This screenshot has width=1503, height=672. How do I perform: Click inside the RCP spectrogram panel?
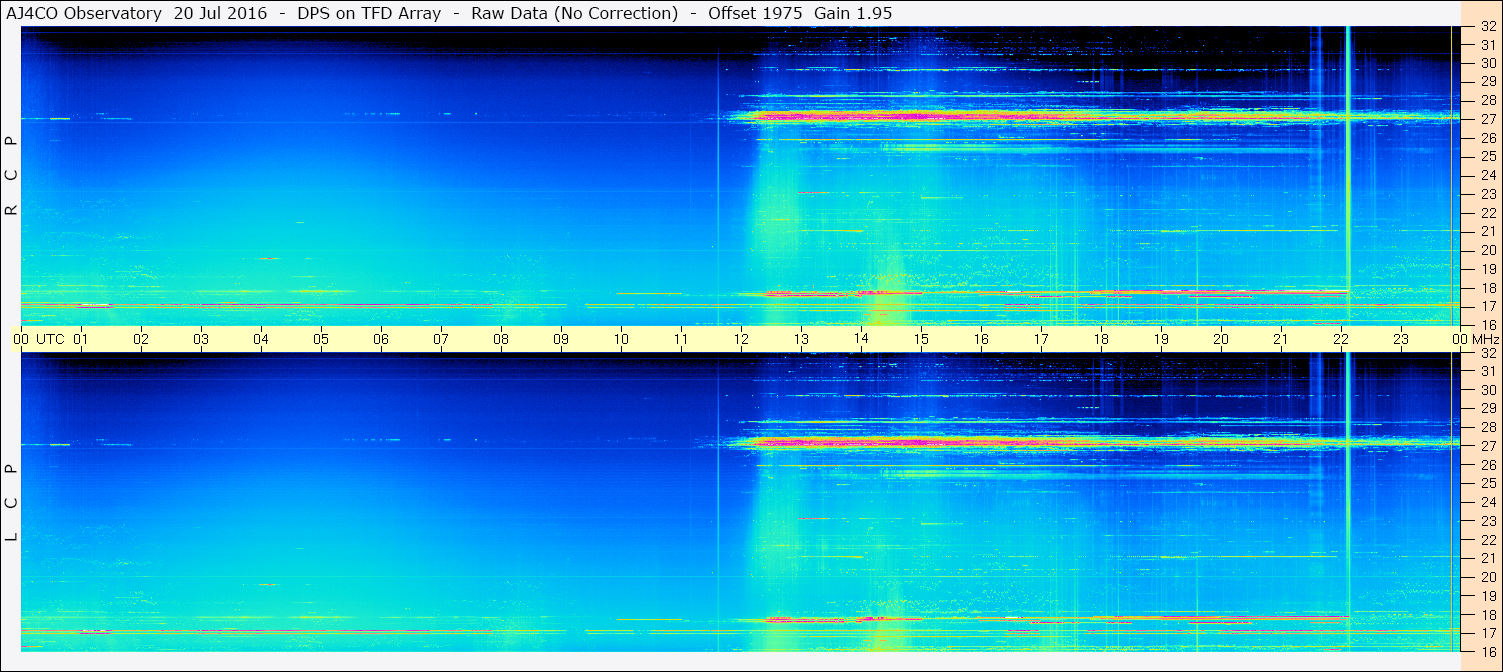click(x=740, y=176)
